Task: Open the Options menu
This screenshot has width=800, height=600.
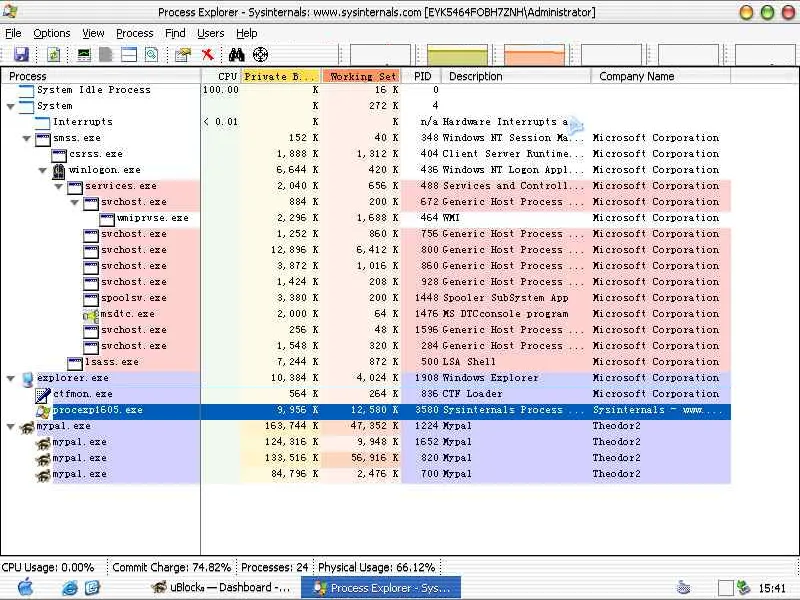Action: click(52, 33)
